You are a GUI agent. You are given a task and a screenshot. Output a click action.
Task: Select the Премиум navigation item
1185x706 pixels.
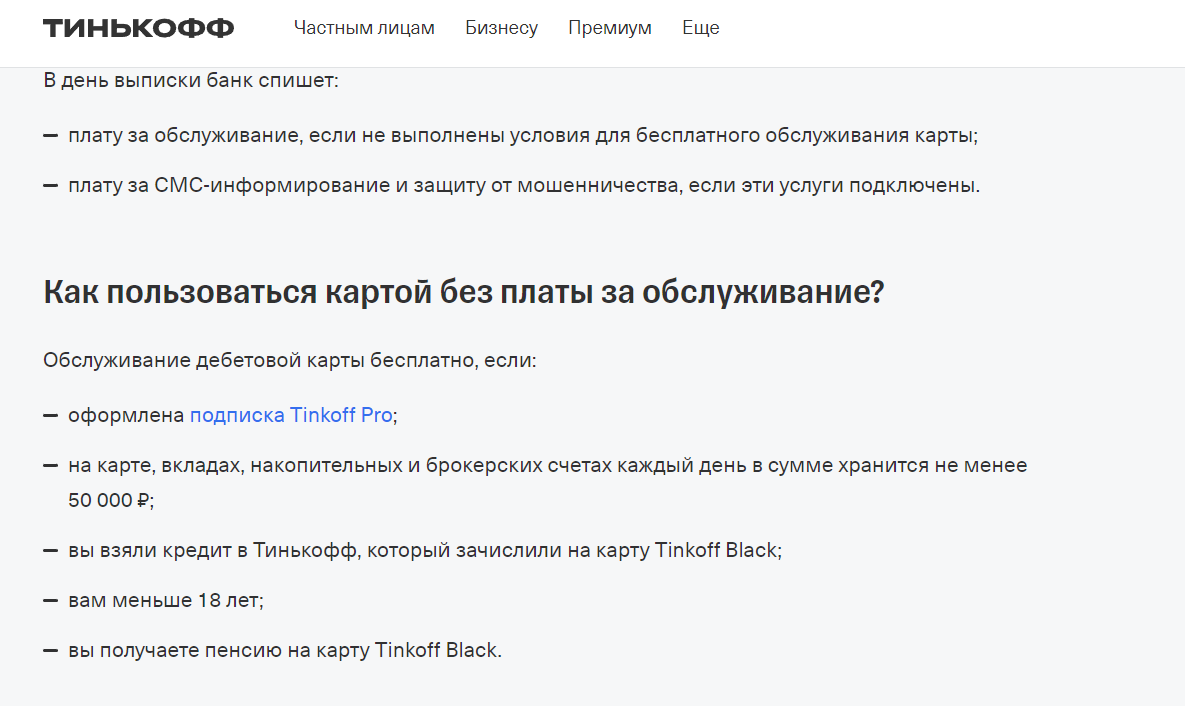coord(610,28)
